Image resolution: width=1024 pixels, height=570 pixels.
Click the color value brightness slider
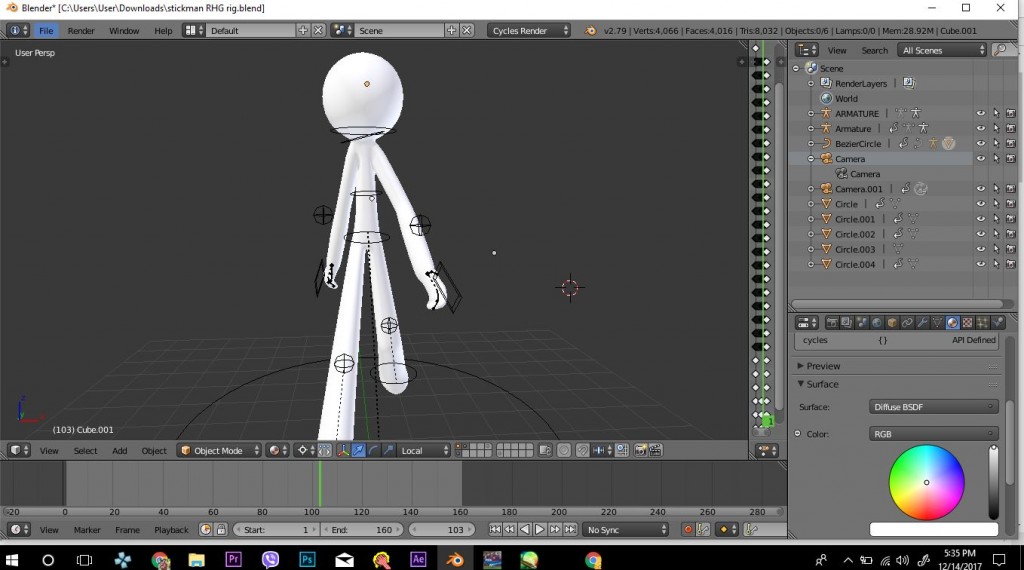[x=993, y=483]
